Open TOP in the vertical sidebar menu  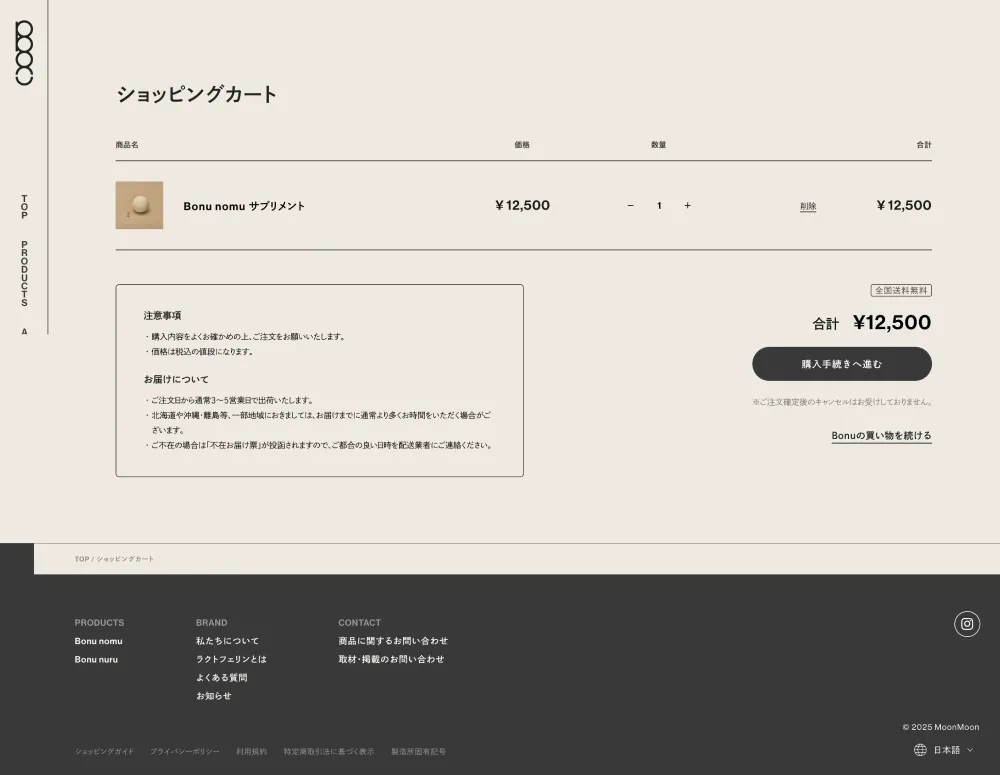click(x=24, y=207)
